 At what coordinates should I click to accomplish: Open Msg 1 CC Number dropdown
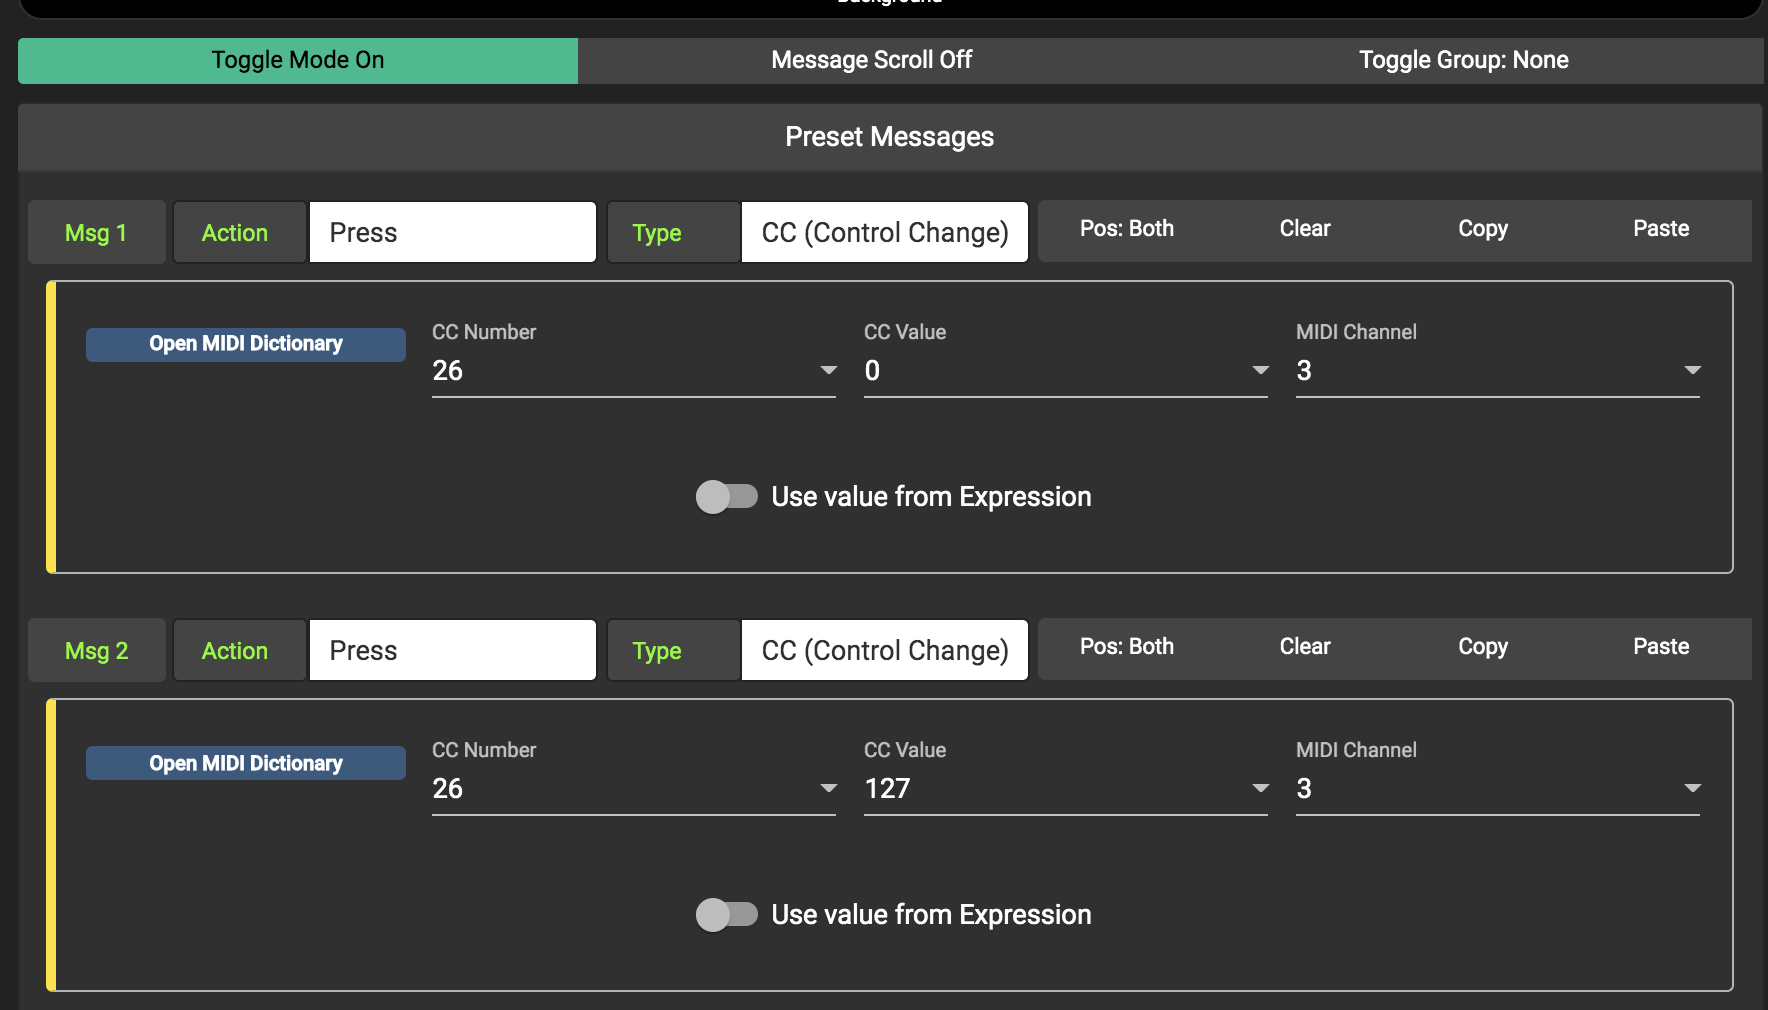[x=633, y=371]
